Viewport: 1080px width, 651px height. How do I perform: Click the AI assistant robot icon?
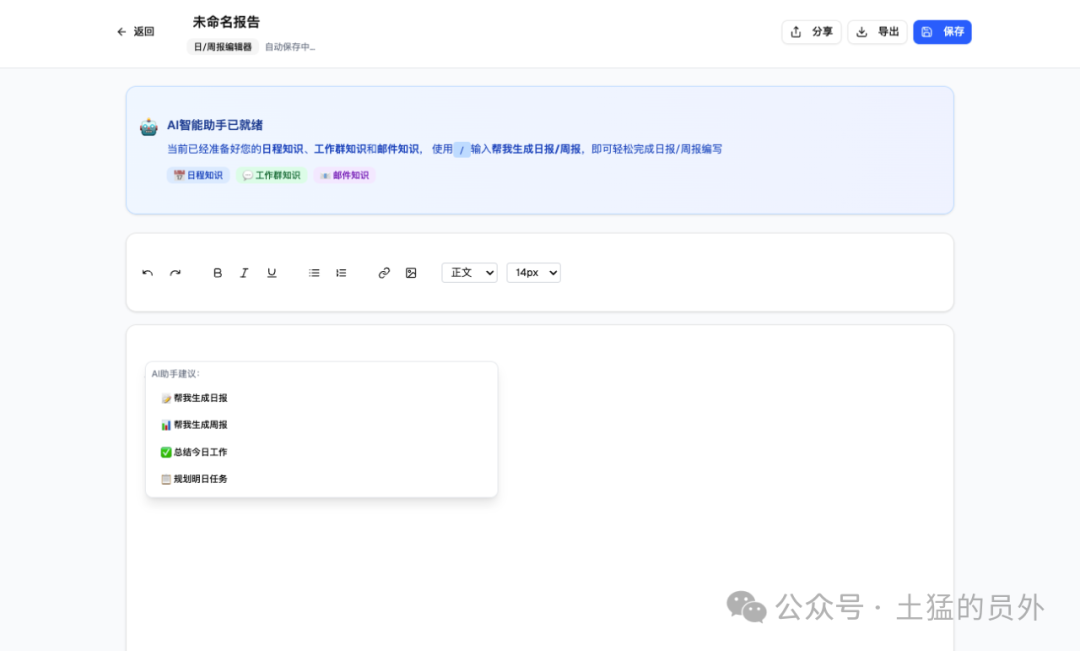tap(148, 127)
